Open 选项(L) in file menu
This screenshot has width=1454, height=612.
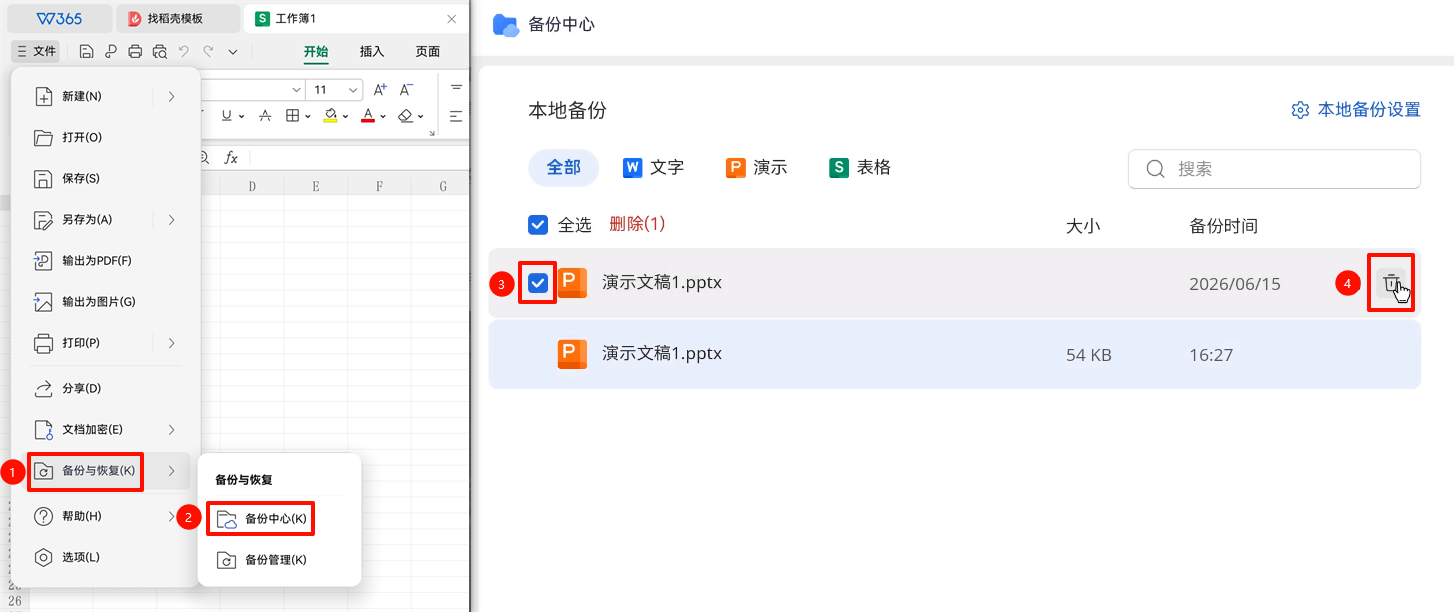(105, 557)
